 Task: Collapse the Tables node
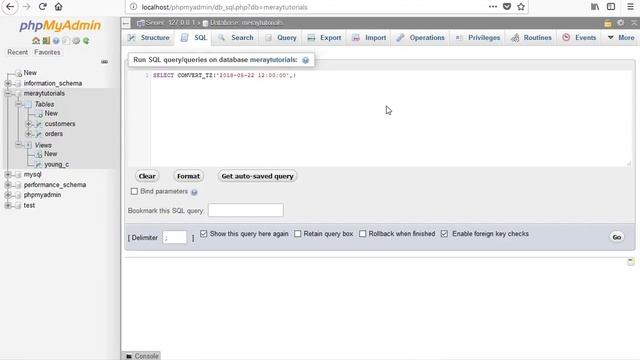18,104
